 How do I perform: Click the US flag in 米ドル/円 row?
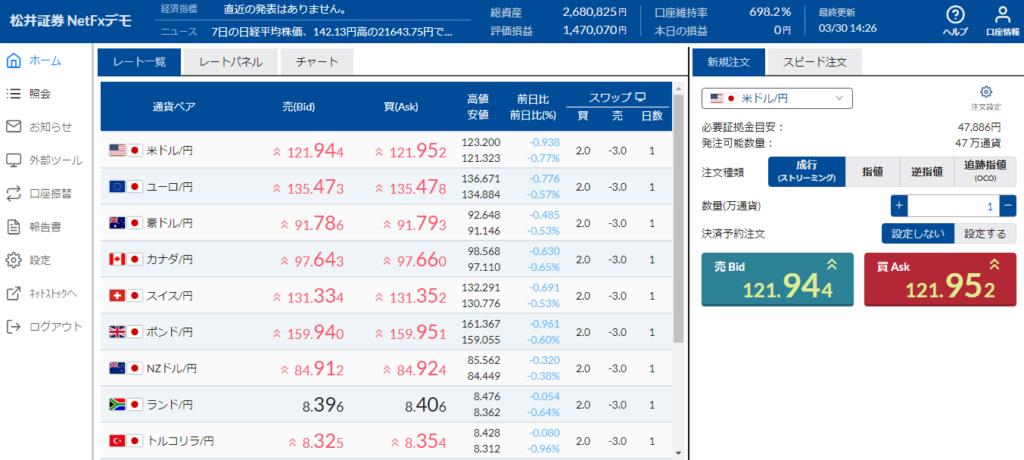coord(118,150)
